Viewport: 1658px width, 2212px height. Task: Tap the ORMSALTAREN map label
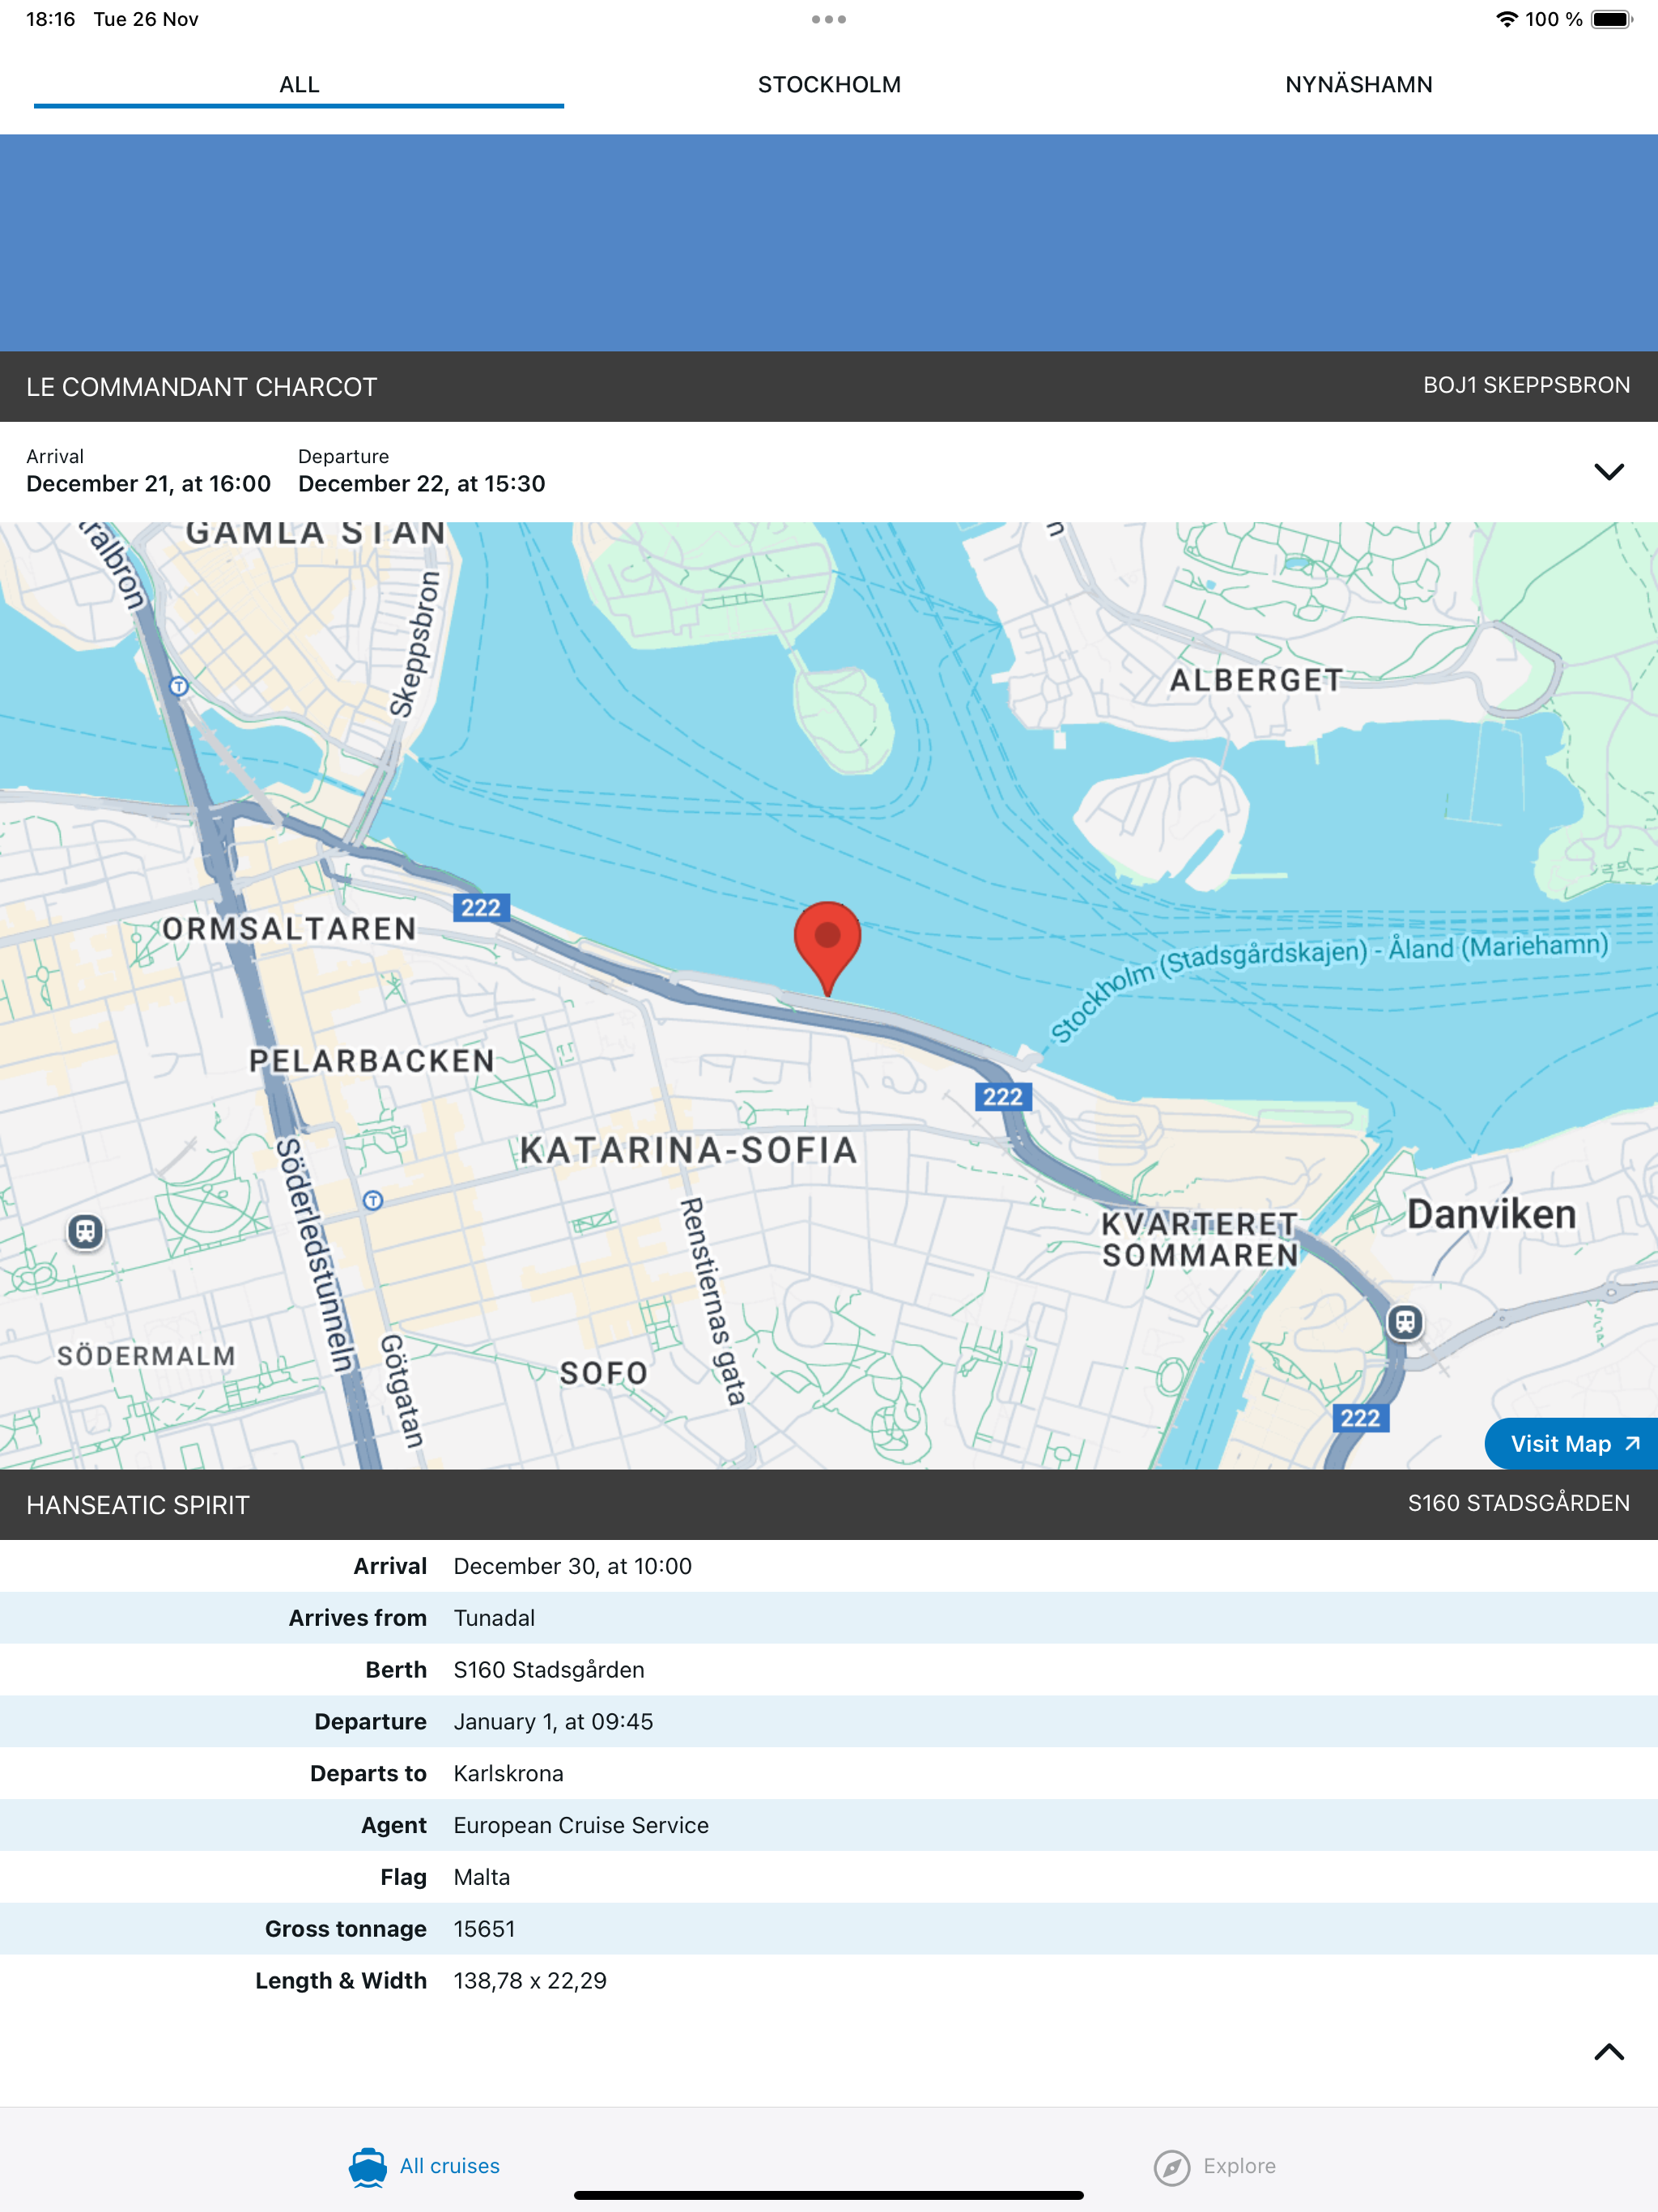click(289, 929)
